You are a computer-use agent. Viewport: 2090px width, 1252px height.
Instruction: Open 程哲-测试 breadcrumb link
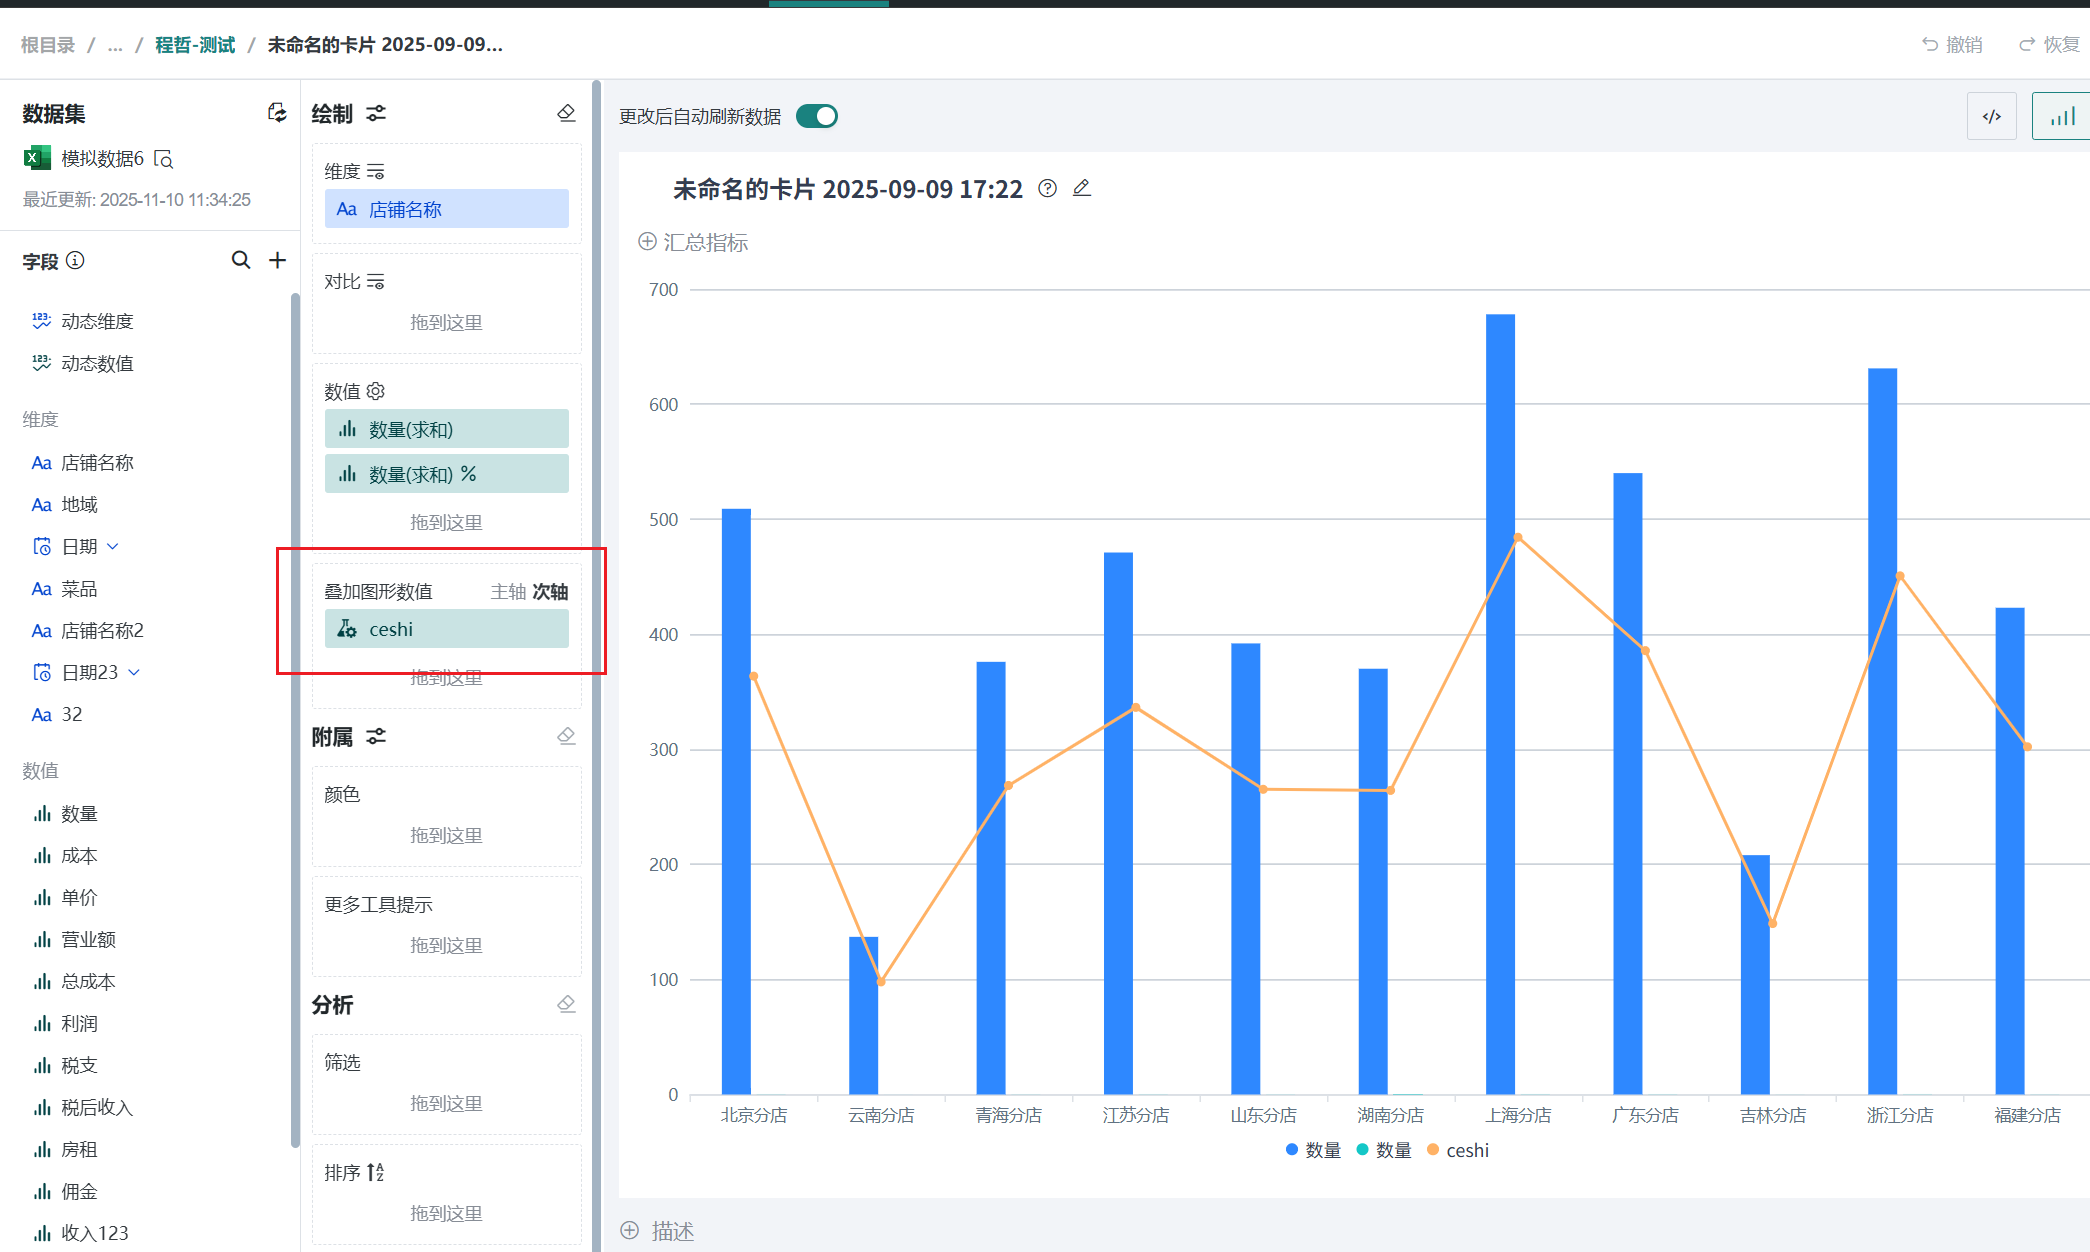tap(195, 45)
